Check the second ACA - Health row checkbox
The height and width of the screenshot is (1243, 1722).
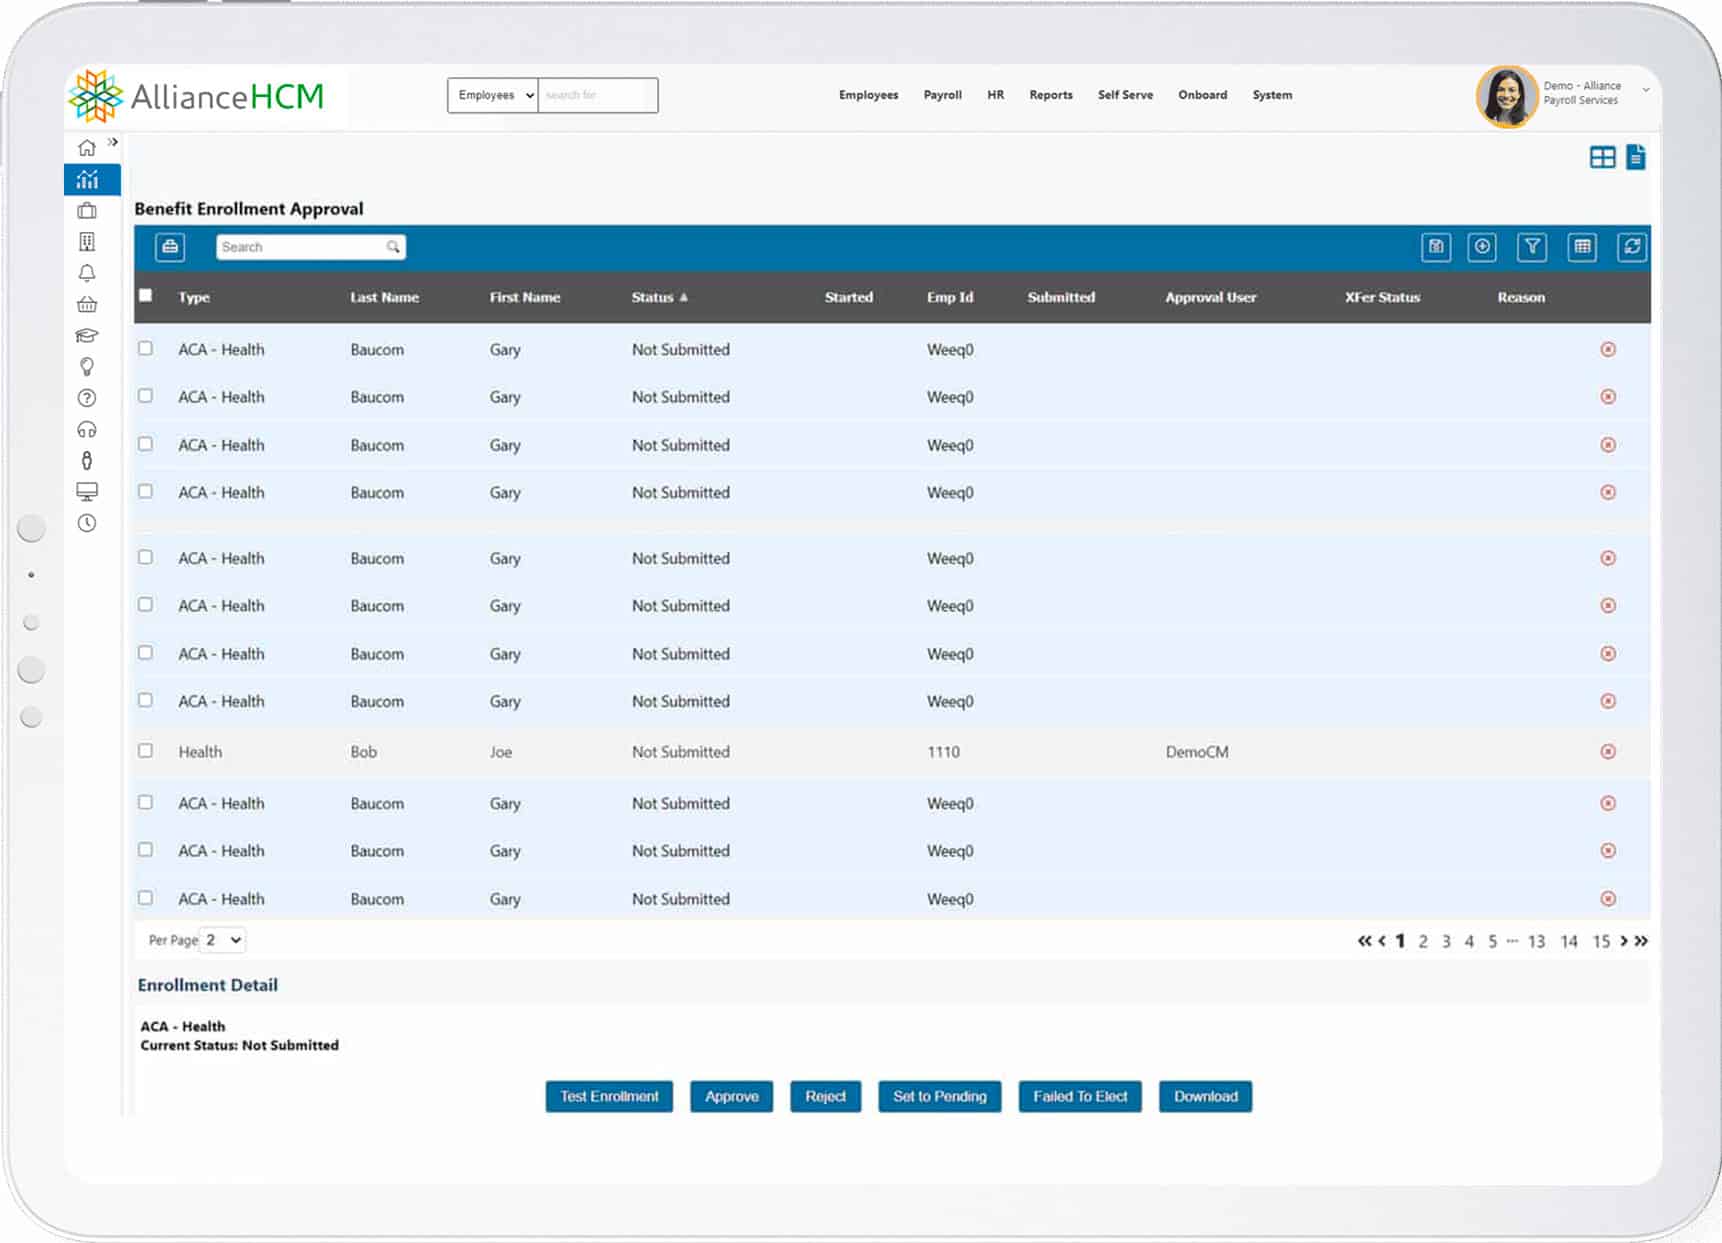[x=146, y=396]
